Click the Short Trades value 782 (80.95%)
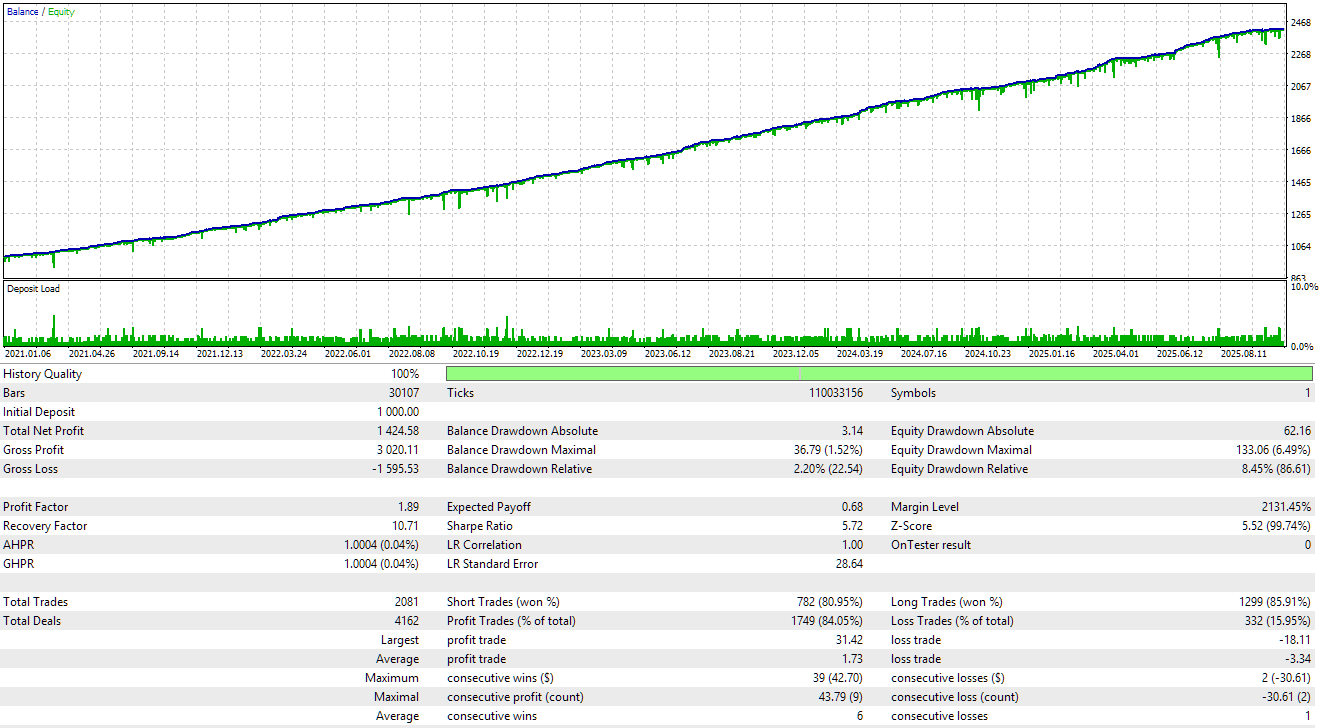 click(x=828, y=602)
